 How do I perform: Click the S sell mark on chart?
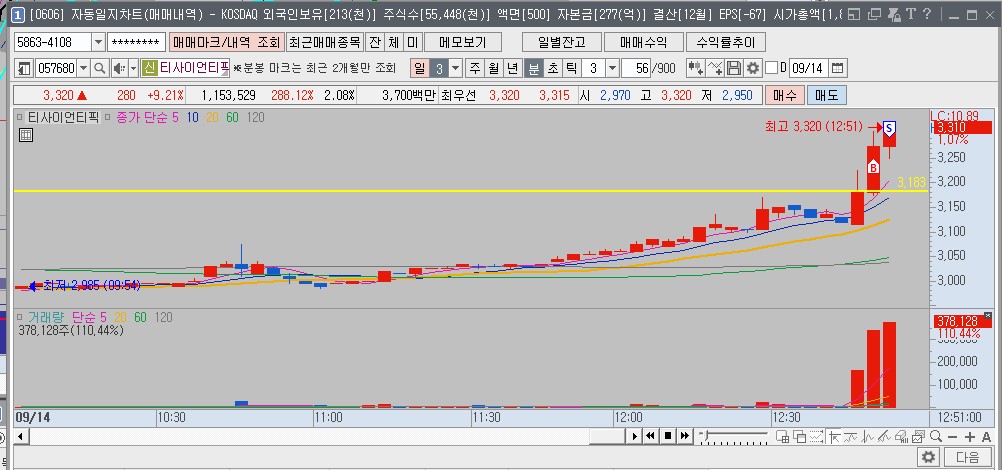point(890,127)
